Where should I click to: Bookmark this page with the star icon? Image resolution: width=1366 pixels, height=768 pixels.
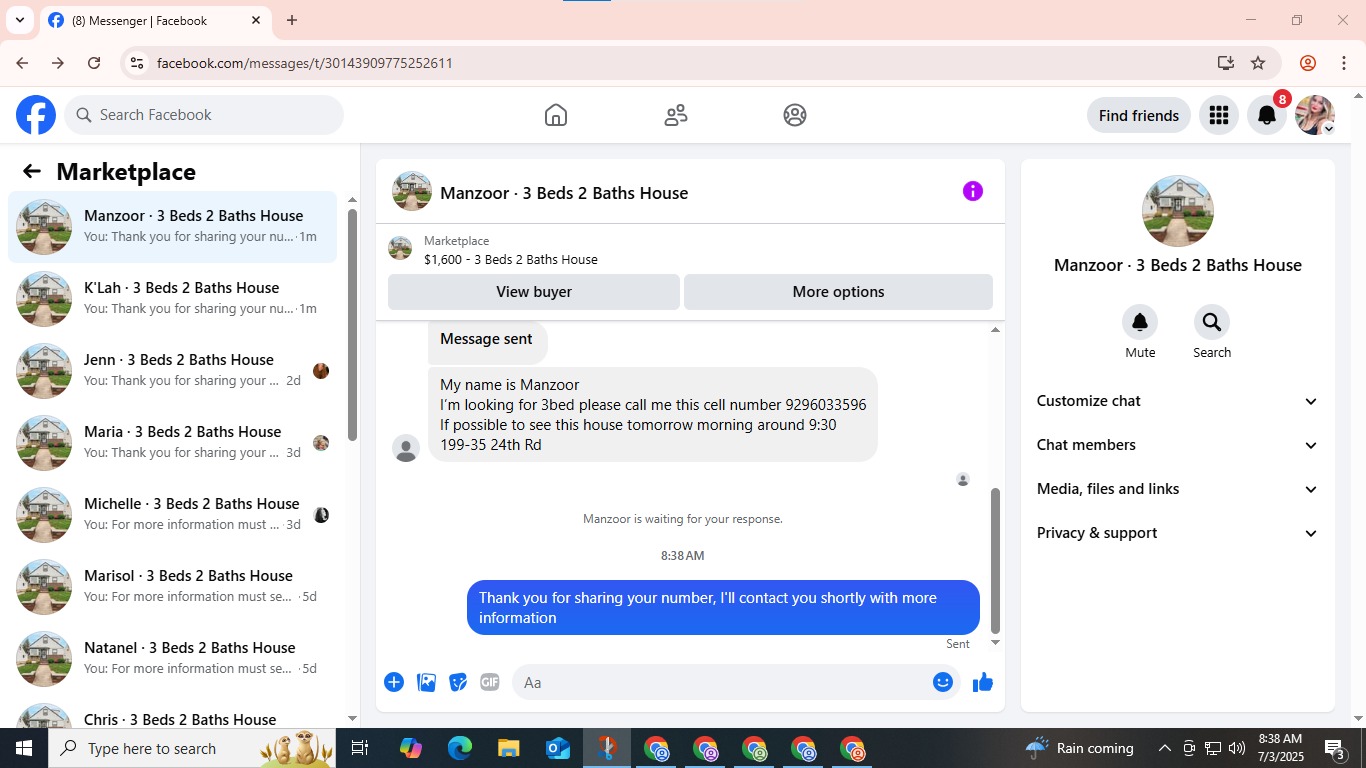click(x=1258, y=63)
